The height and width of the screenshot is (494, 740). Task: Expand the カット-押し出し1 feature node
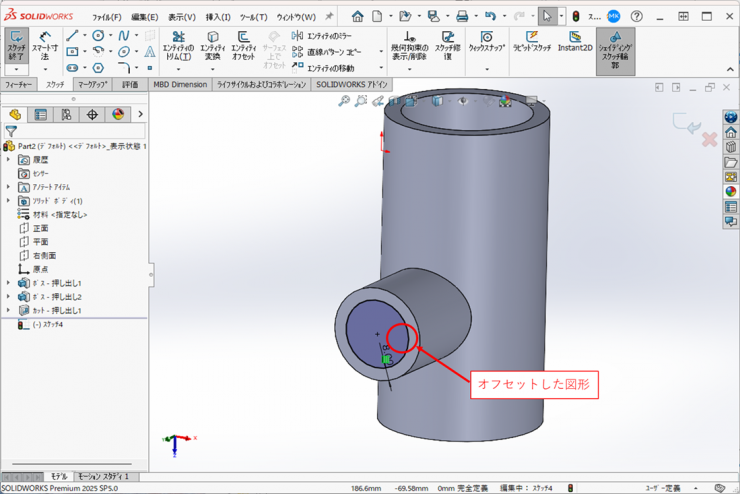9,310
